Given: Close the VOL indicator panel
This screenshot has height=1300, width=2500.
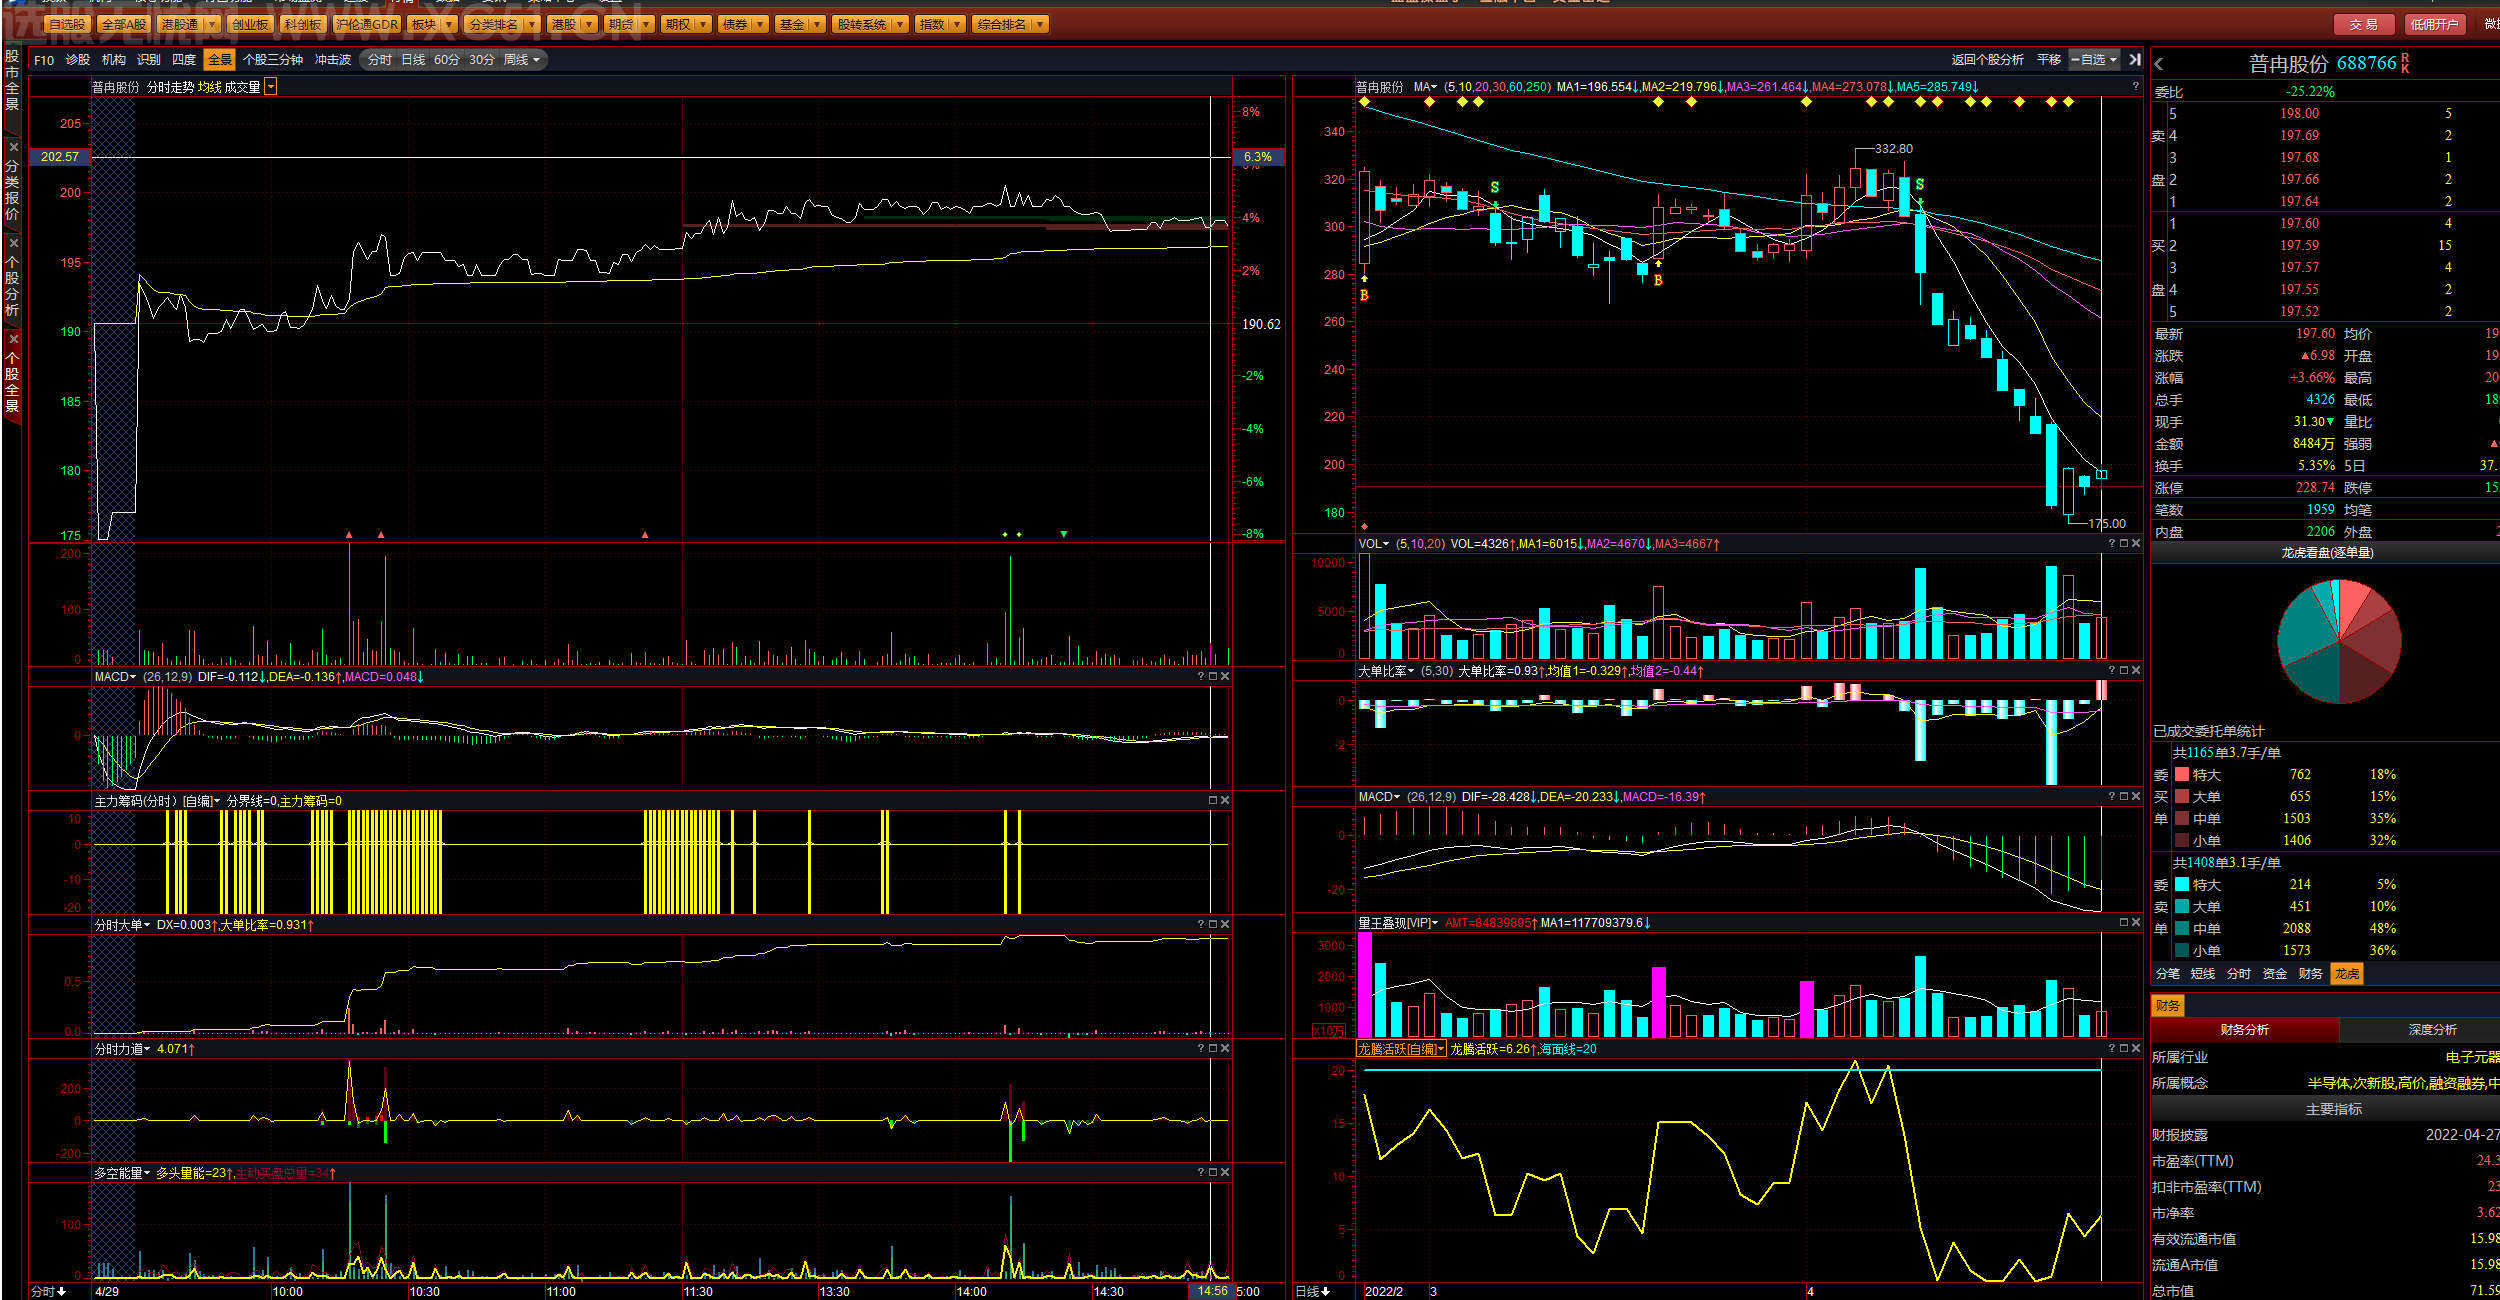Looking at the screenshot, I should [2136, 544].
